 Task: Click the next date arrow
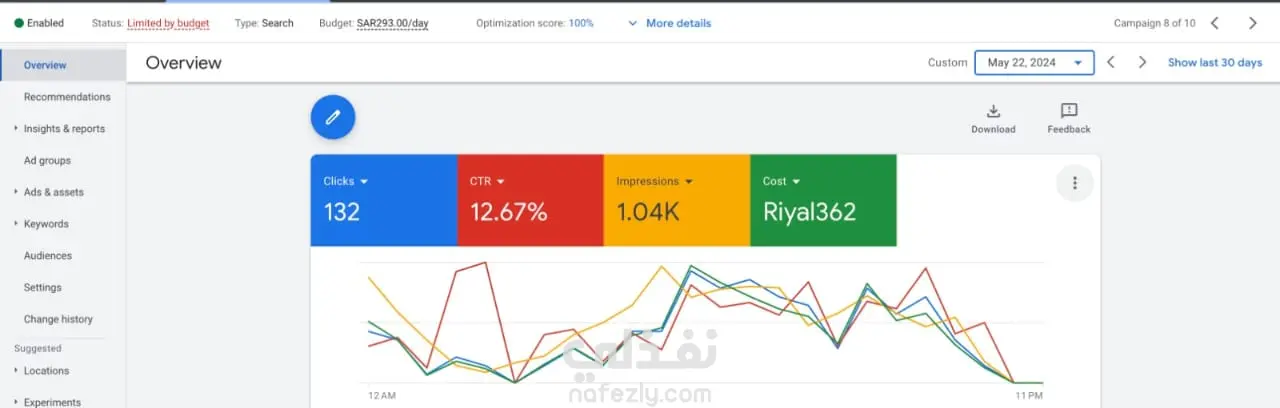1142,62
